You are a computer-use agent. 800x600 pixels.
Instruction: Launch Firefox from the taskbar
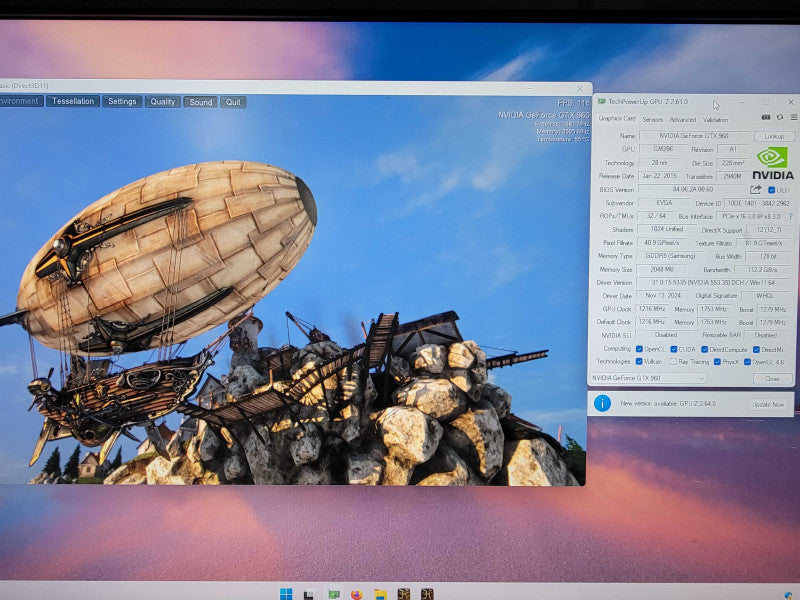pos(357,594)
